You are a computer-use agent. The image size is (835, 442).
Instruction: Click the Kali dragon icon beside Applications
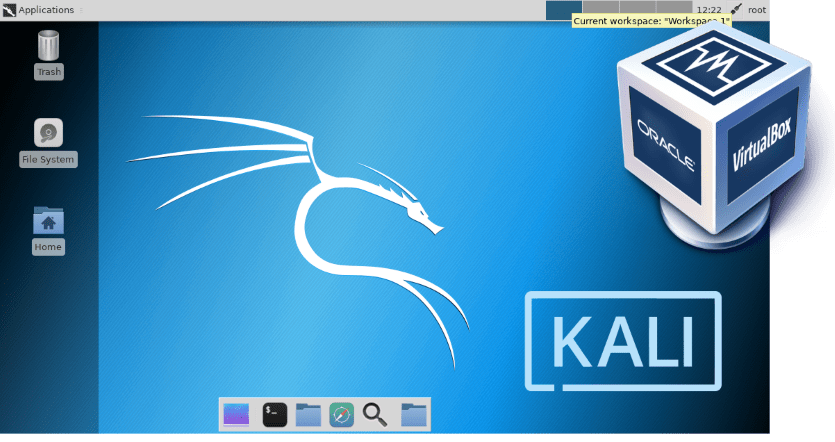pyautogui.click(x=9, y=10)
